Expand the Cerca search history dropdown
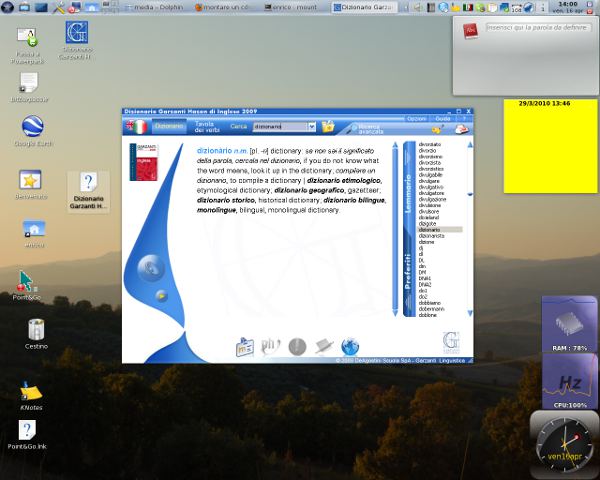 click(312, 126)
